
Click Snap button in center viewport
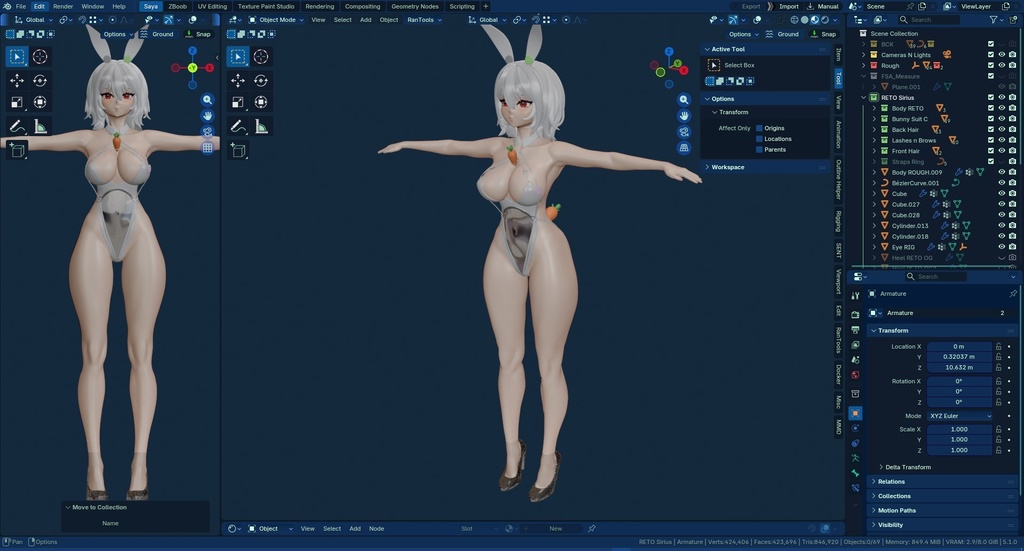(824, 34)
